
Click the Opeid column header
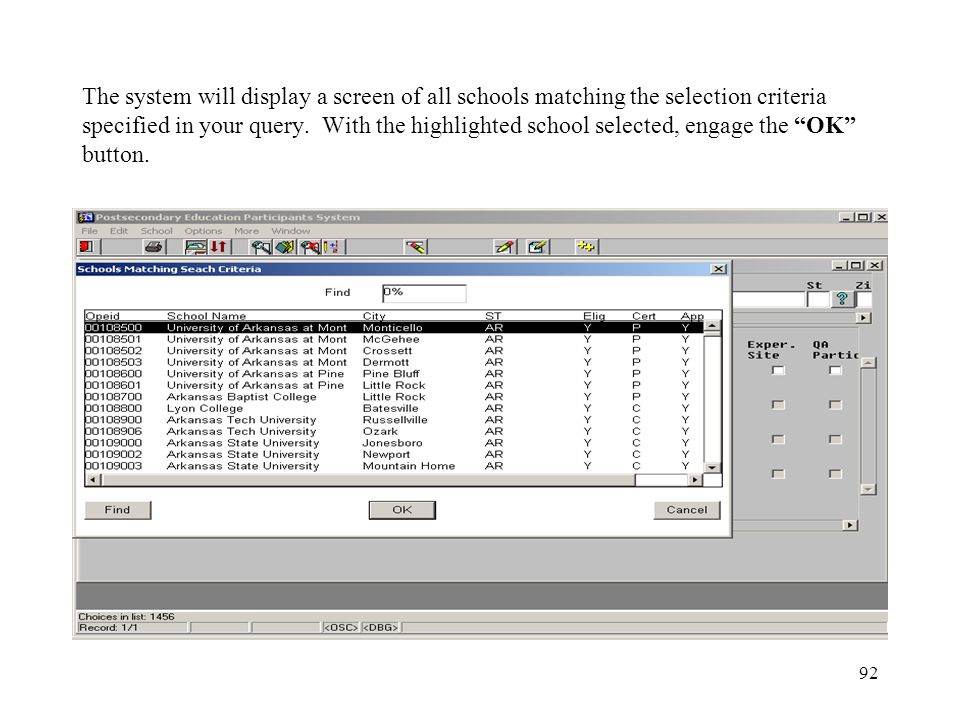point(102,316)
